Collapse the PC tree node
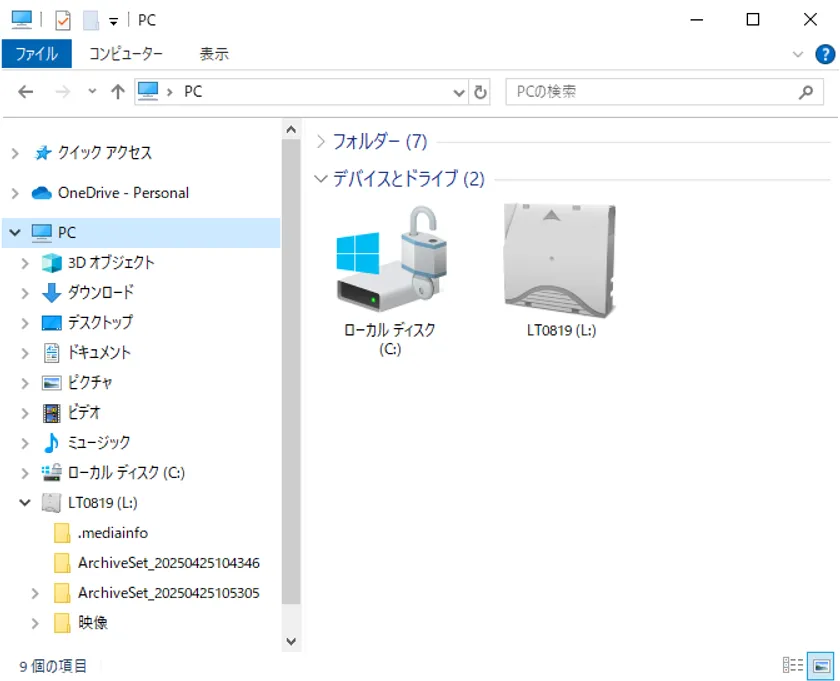Viewport: 840px width, 681px height. [15, 233]
